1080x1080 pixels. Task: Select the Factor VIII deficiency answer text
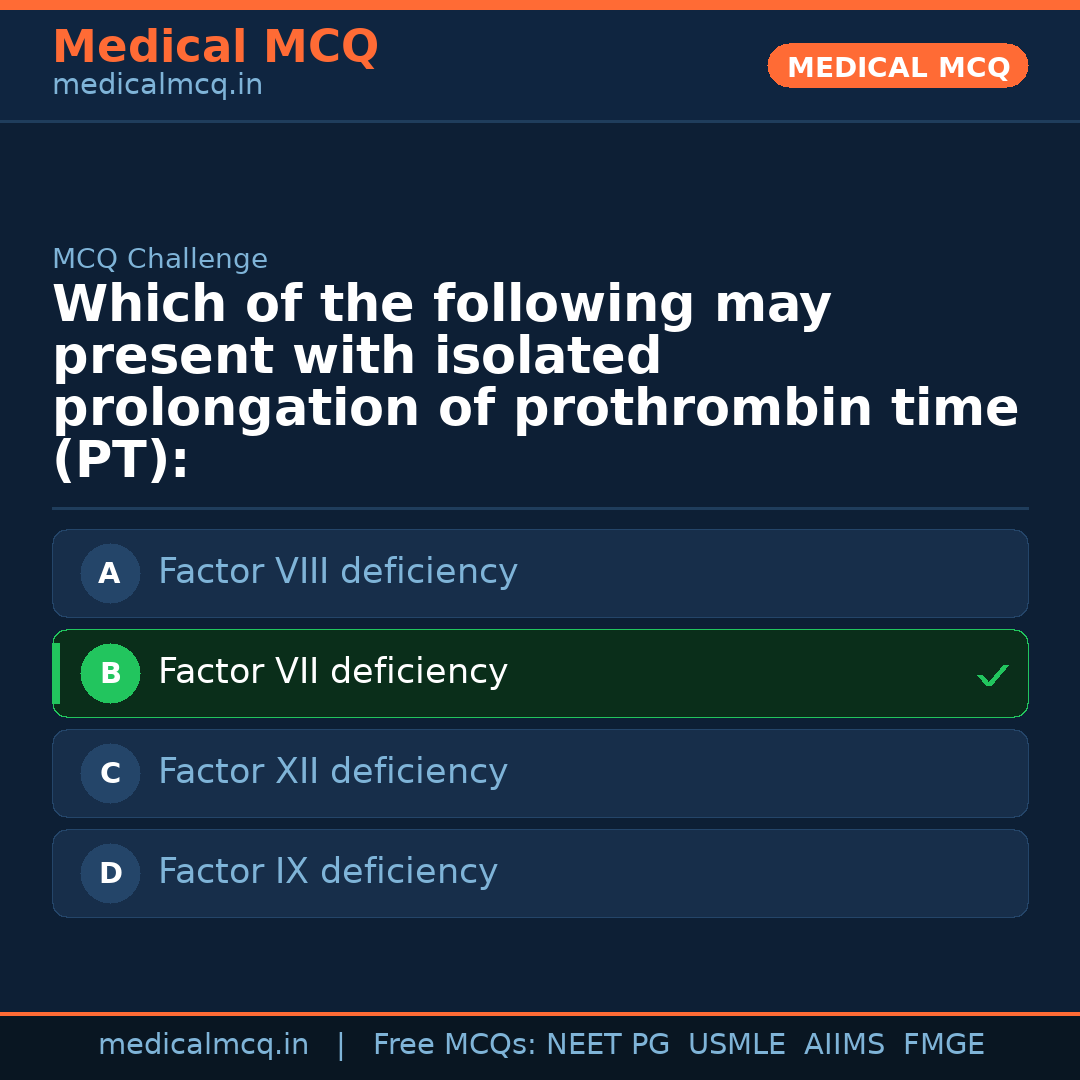tap(337, 572)
